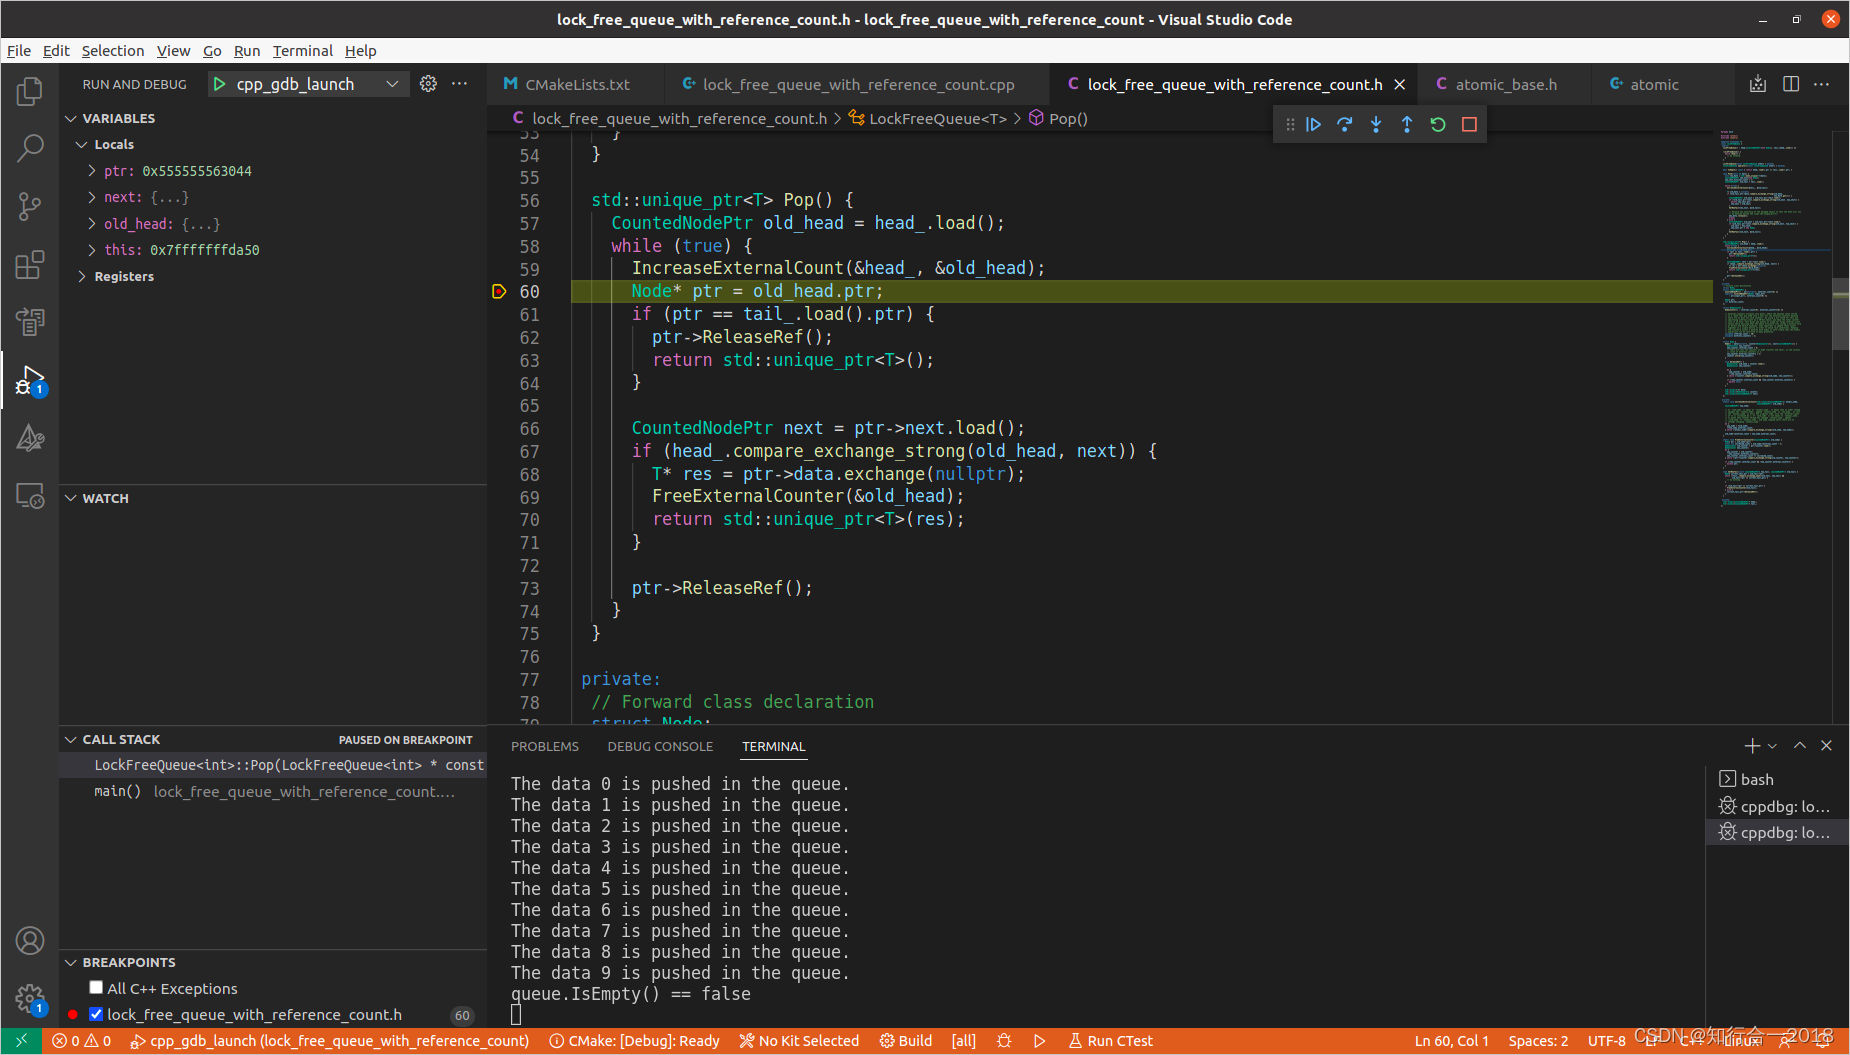
Task: Open the Terminal menu
Action: (302, 51)
